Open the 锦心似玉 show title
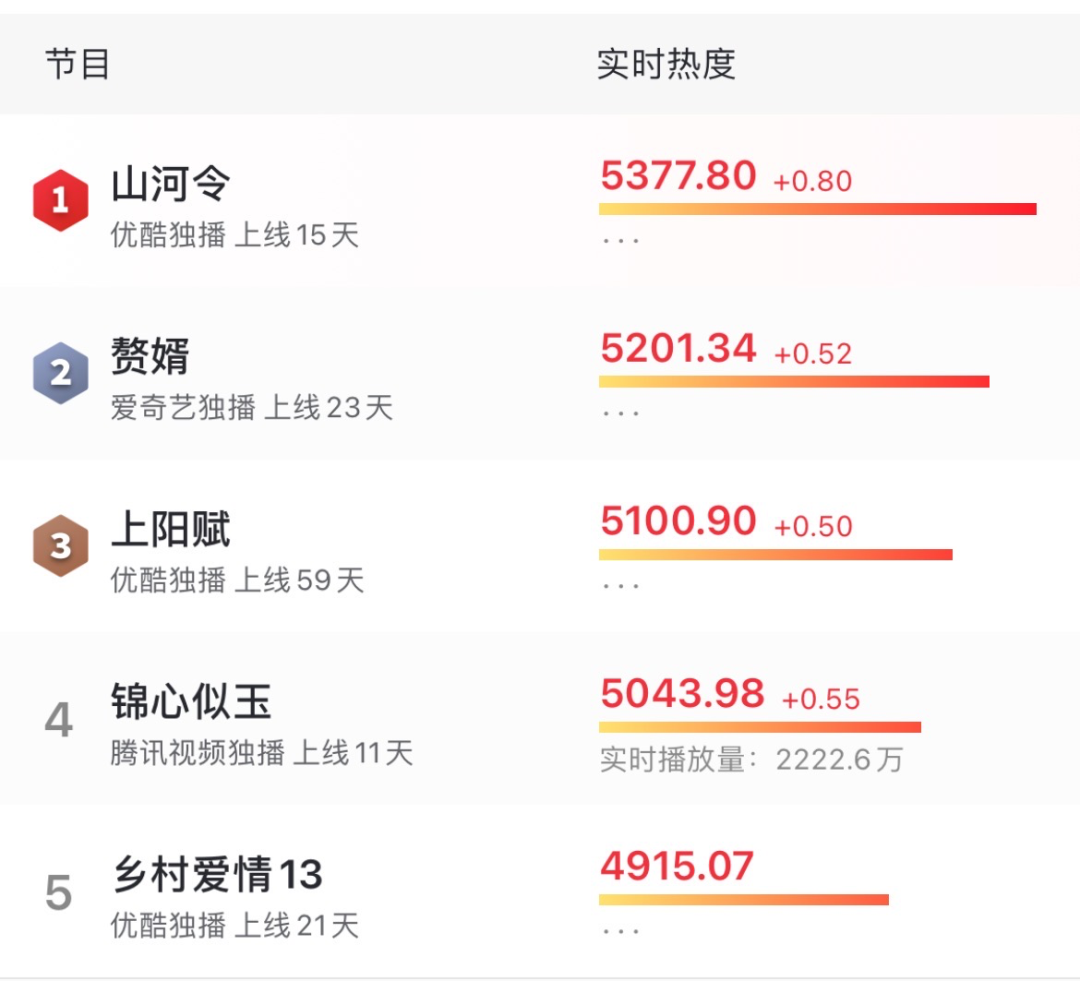The width and height of the screenshot is (1080, 981). click(191, 702)
